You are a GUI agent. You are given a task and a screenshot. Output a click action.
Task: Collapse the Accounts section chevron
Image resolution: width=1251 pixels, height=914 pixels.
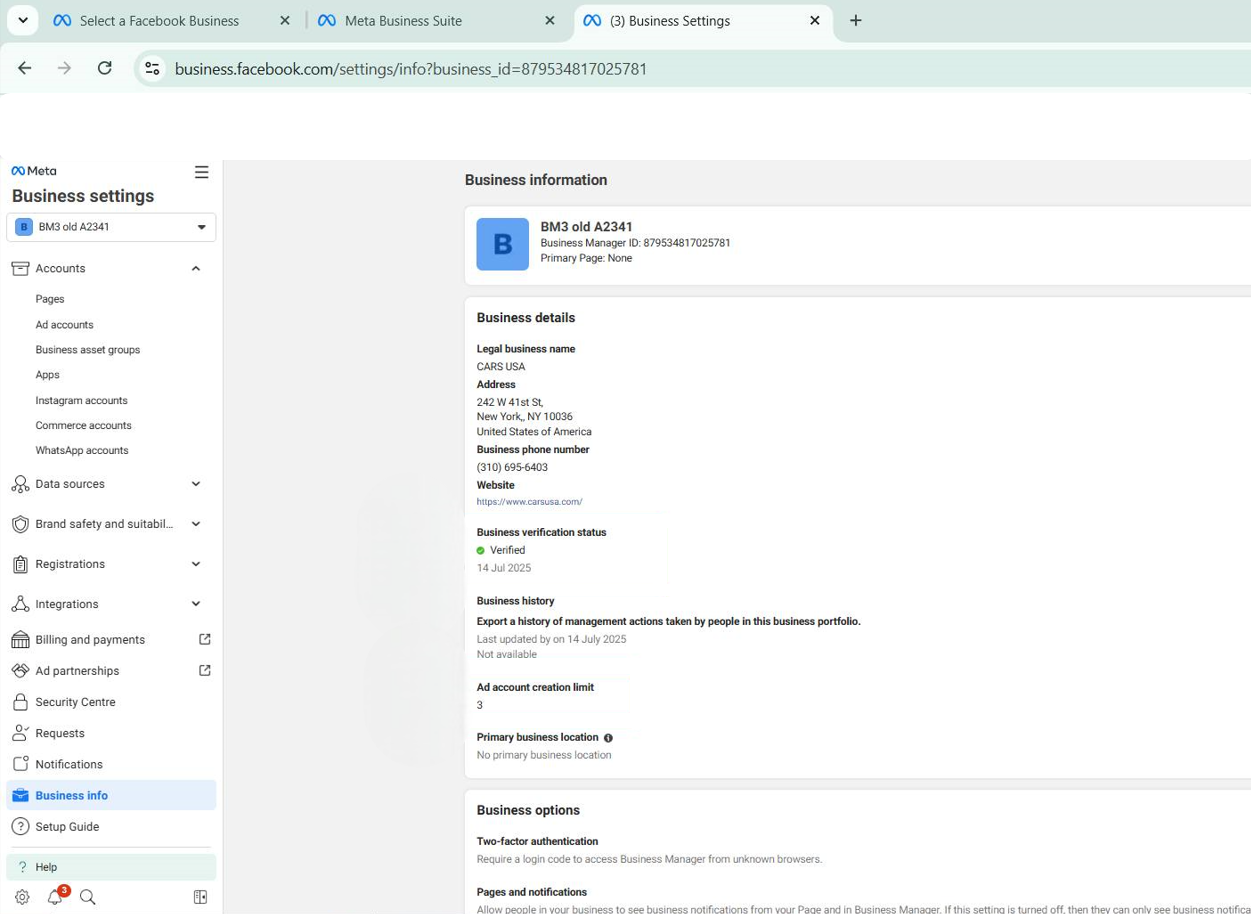(x=196, y=268)
